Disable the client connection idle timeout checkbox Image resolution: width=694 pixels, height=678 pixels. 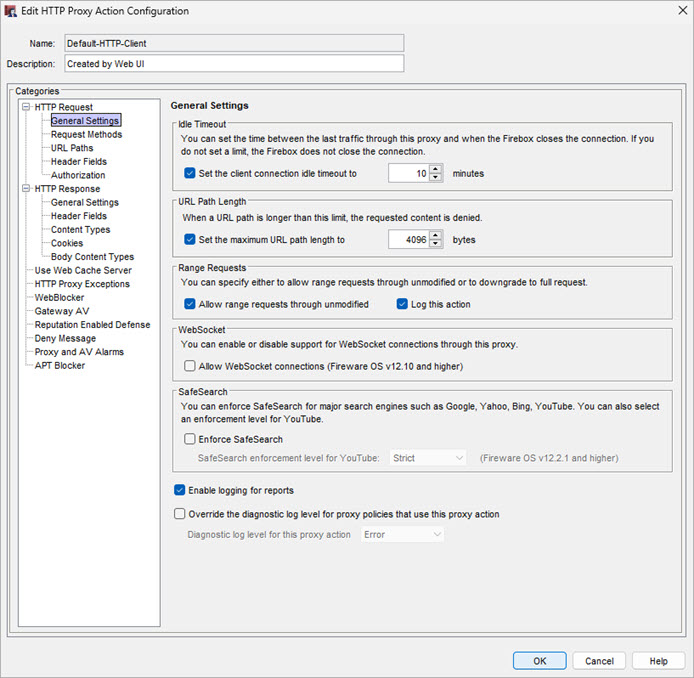click(x=190, y=173)
